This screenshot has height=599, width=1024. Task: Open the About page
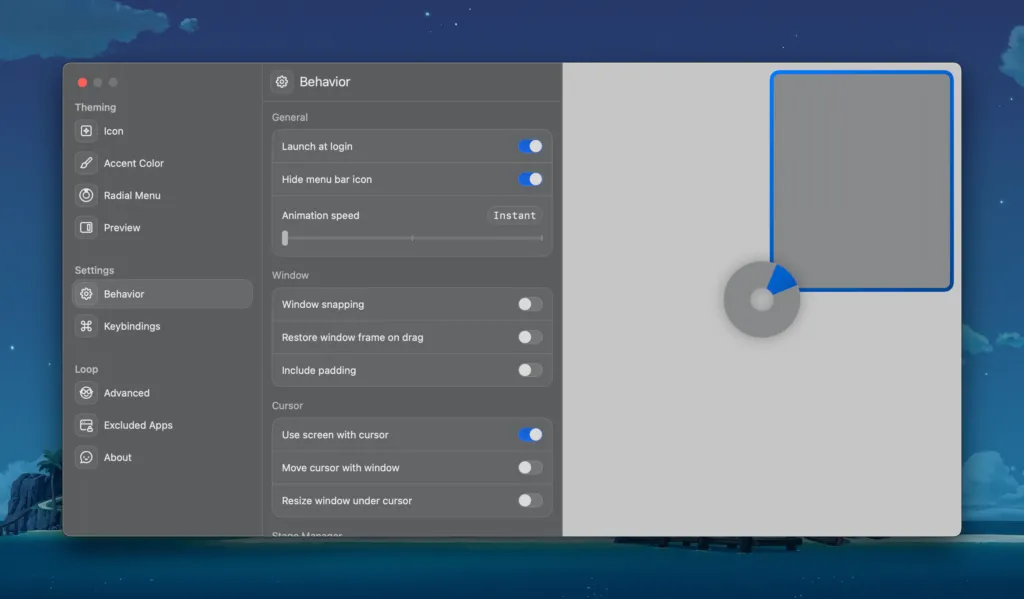tap(162, 457)
